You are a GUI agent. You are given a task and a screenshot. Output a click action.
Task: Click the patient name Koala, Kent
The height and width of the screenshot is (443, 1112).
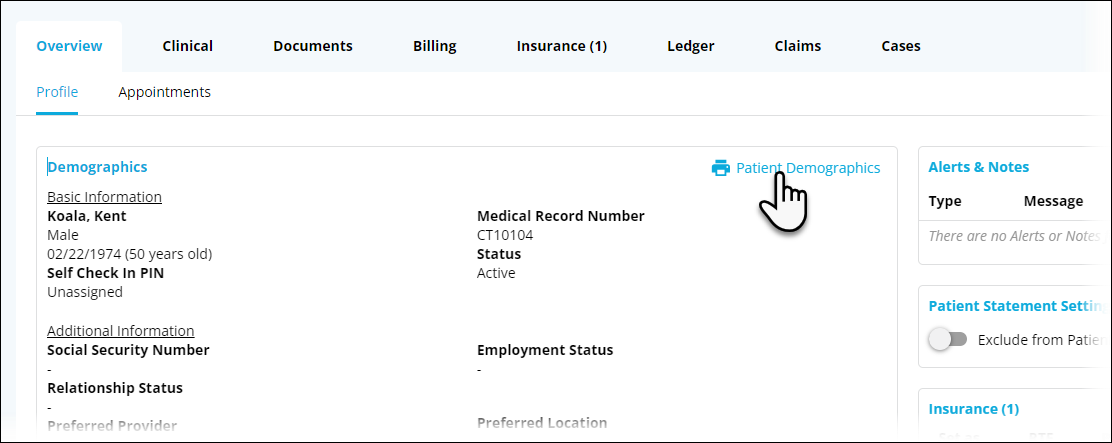[x=87, y=216]
